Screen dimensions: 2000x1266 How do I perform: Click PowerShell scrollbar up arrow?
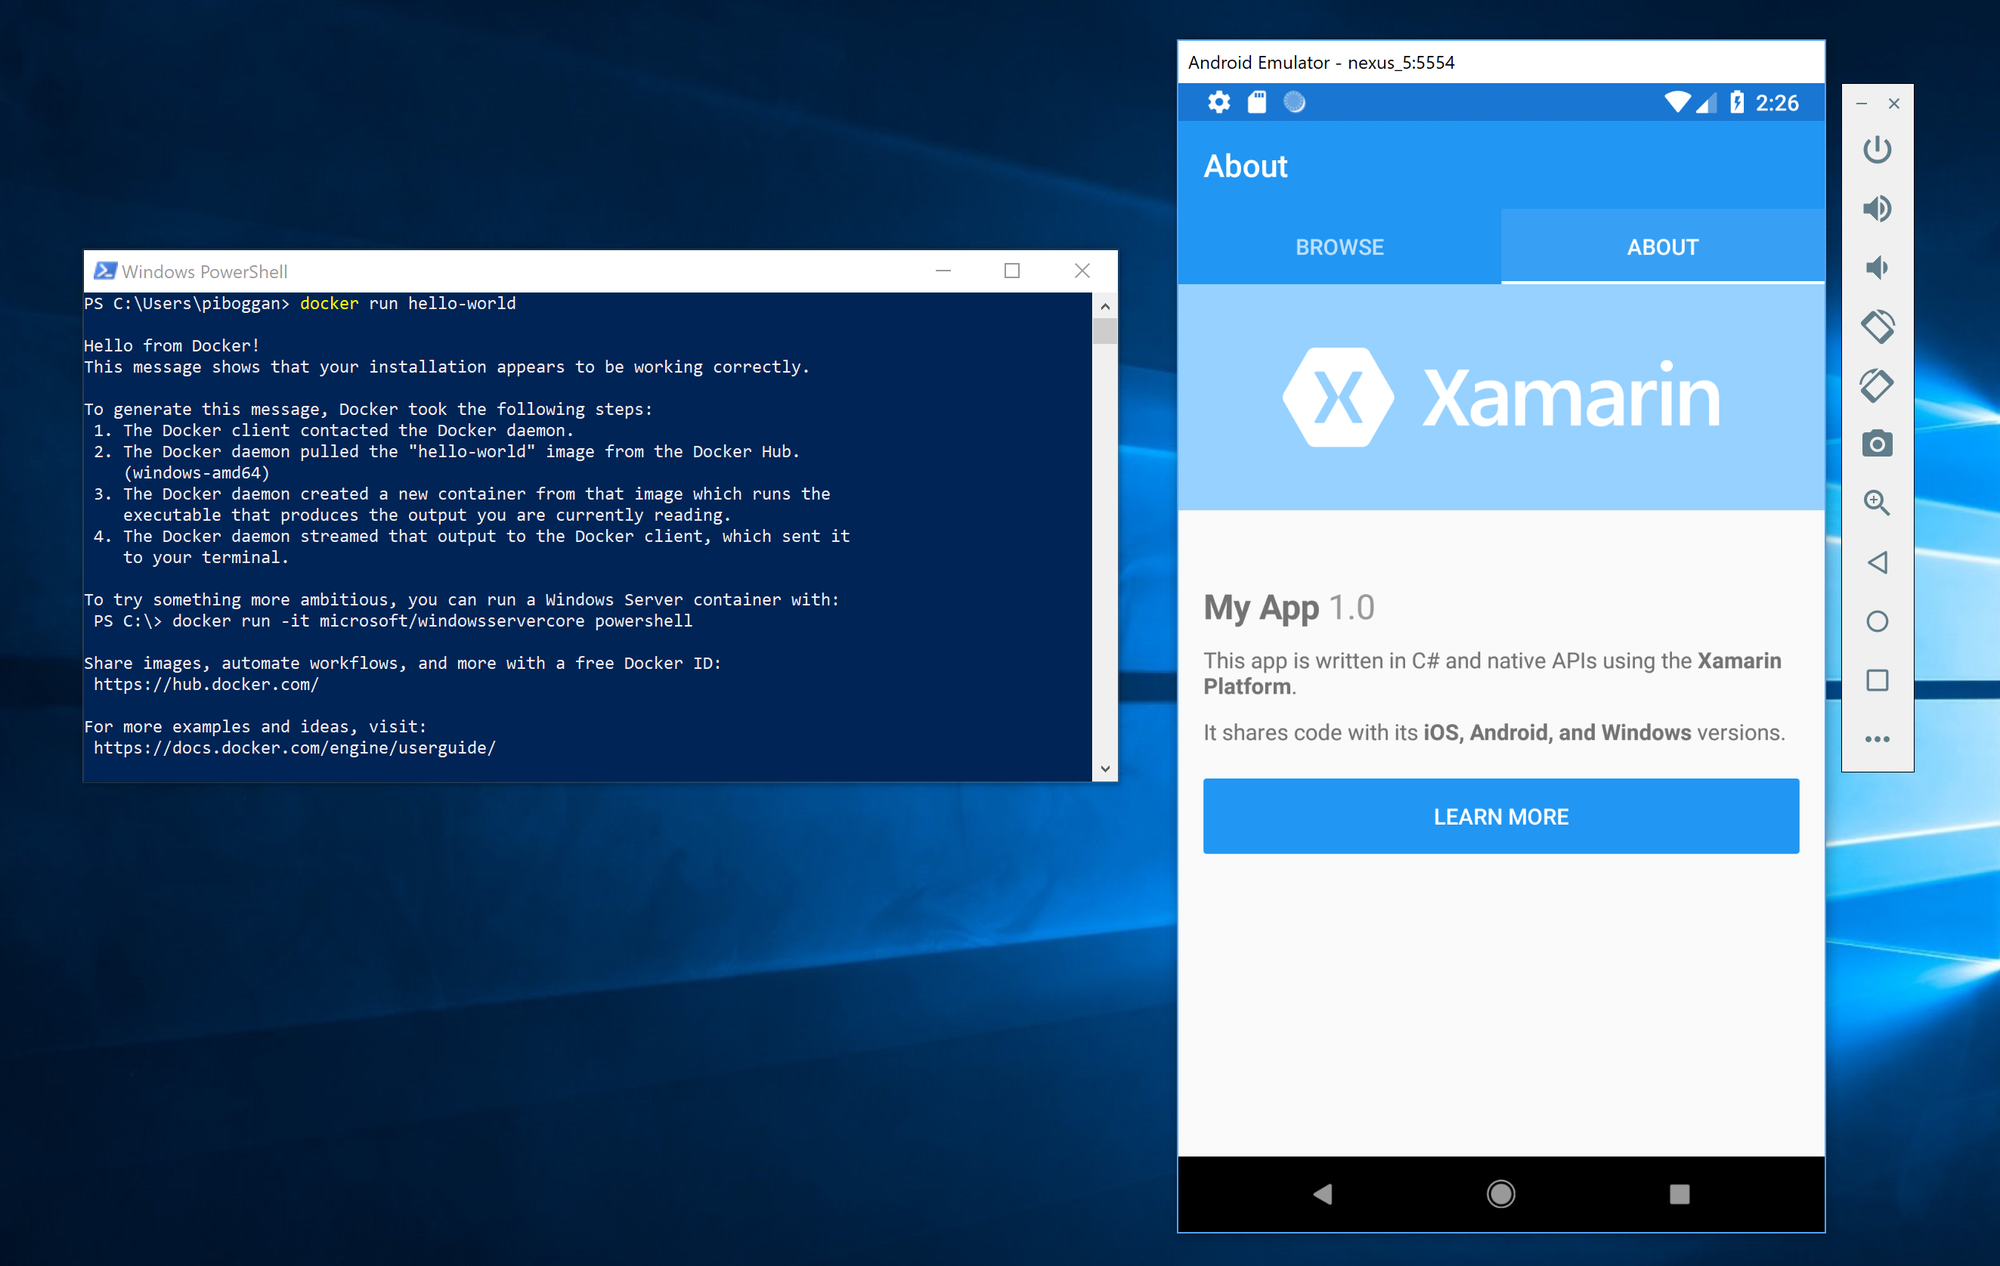tap(1105, 306)
